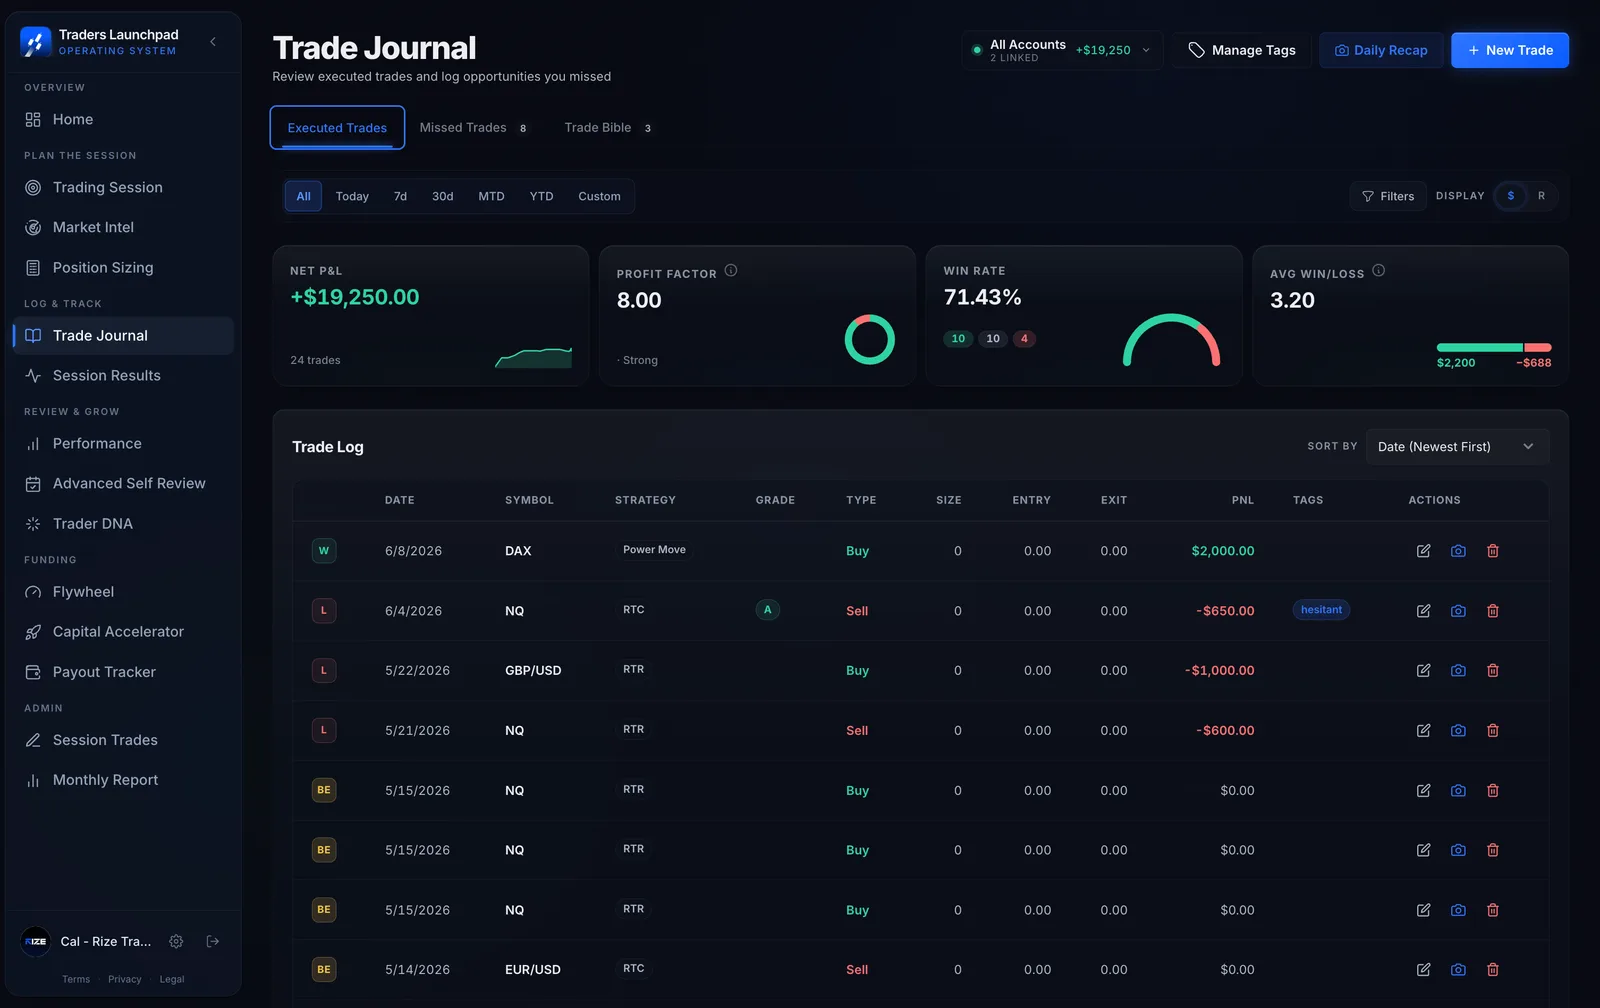Open screenshot camera for DAX trade
This screenshot has height=1008, width=1600.
pos(1458,551)
